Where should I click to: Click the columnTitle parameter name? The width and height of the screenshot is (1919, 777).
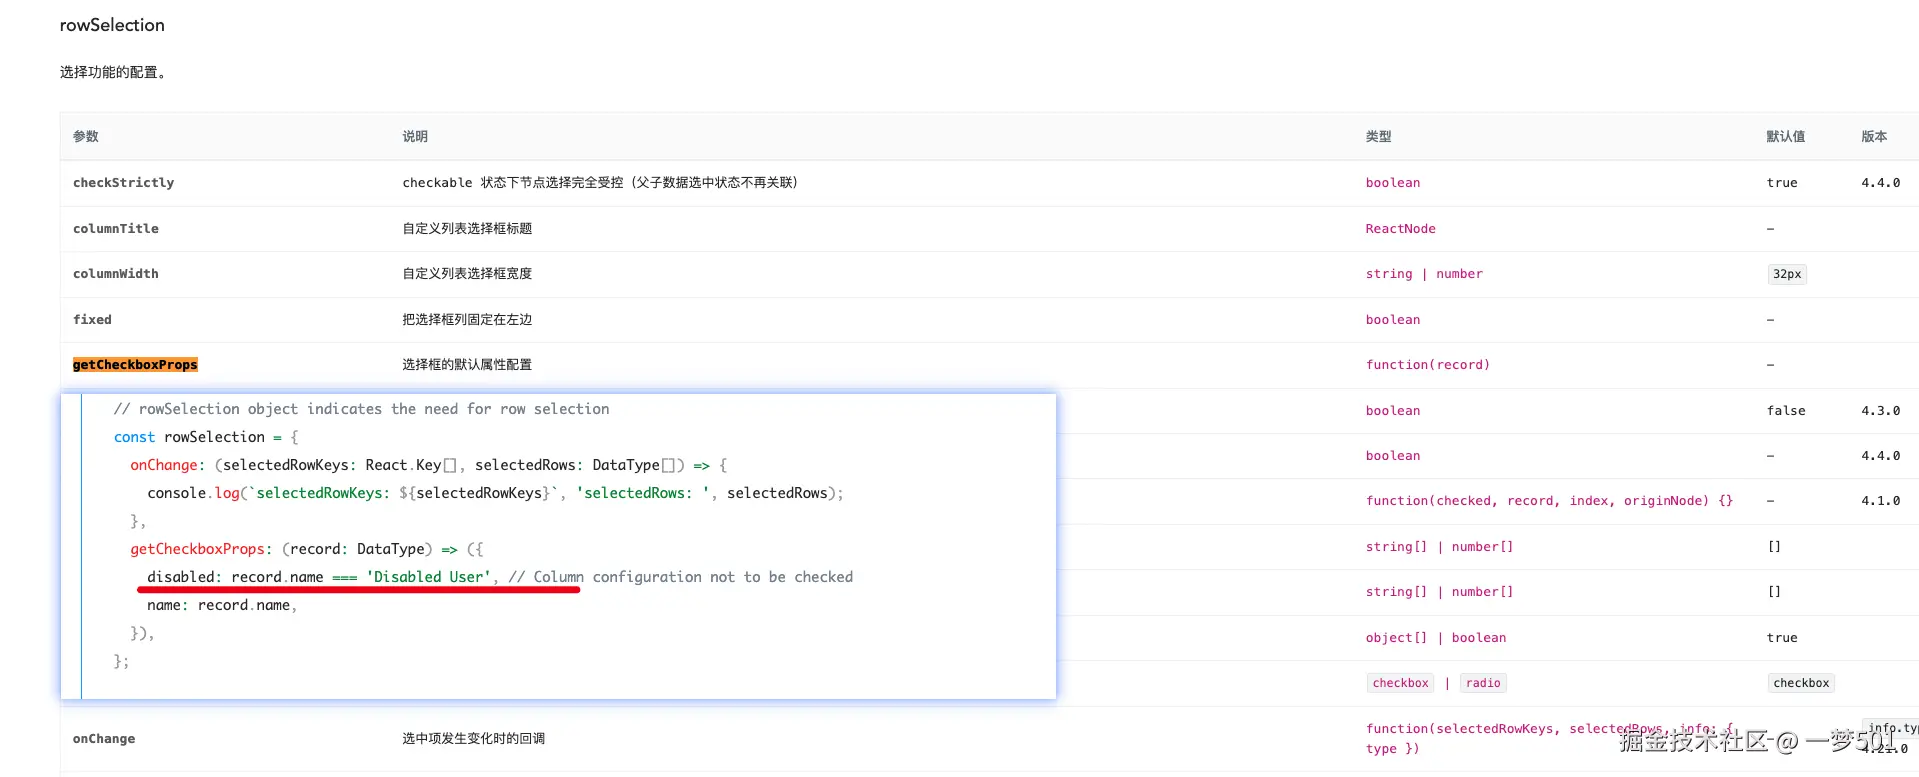point(115,229)
